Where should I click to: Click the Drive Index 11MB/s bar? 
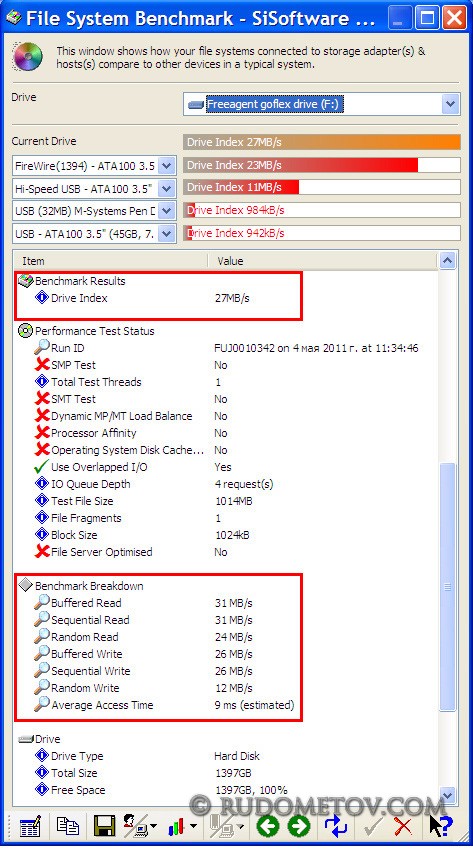tap(322, 188)
